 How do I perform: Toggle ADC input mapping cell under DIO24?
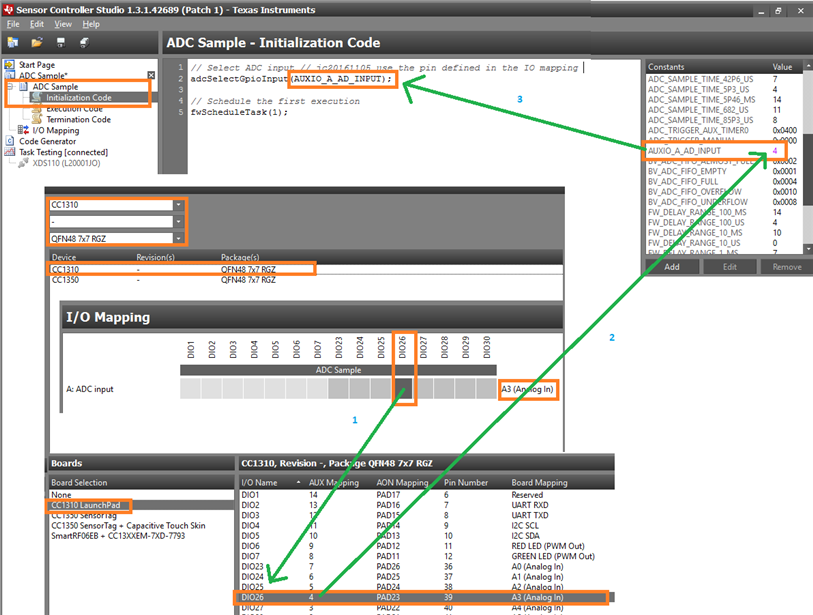coord(360,388)
